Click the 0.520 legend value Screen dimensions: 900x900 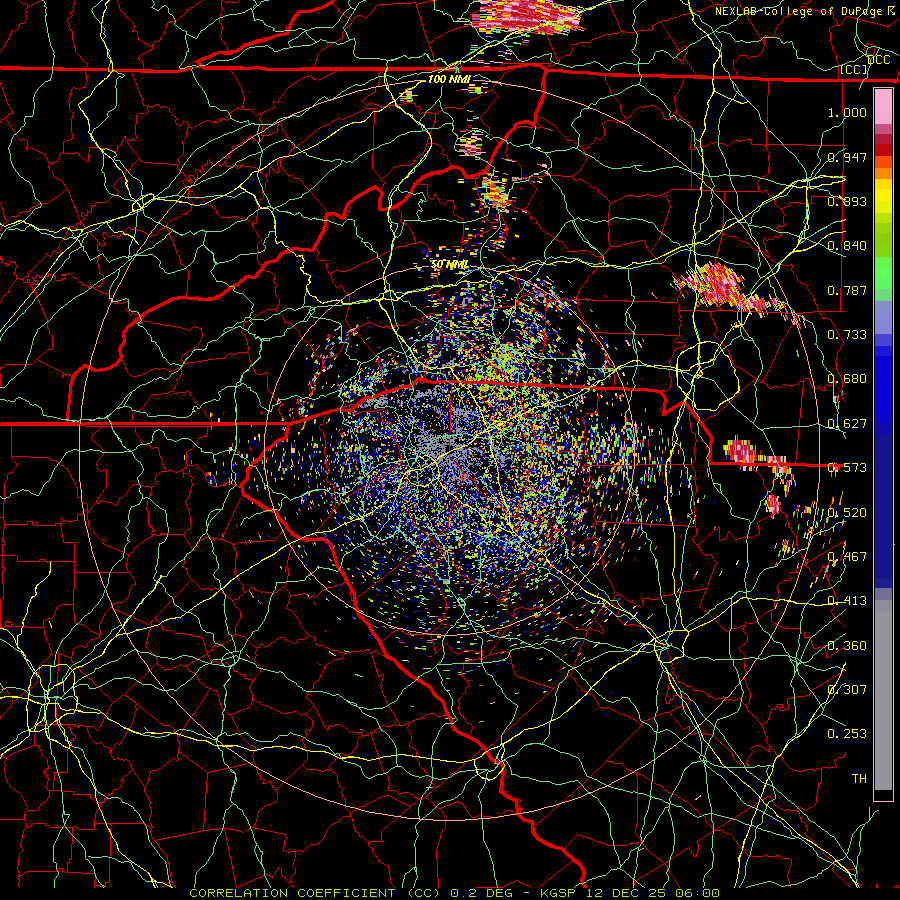tap(847, 513)
